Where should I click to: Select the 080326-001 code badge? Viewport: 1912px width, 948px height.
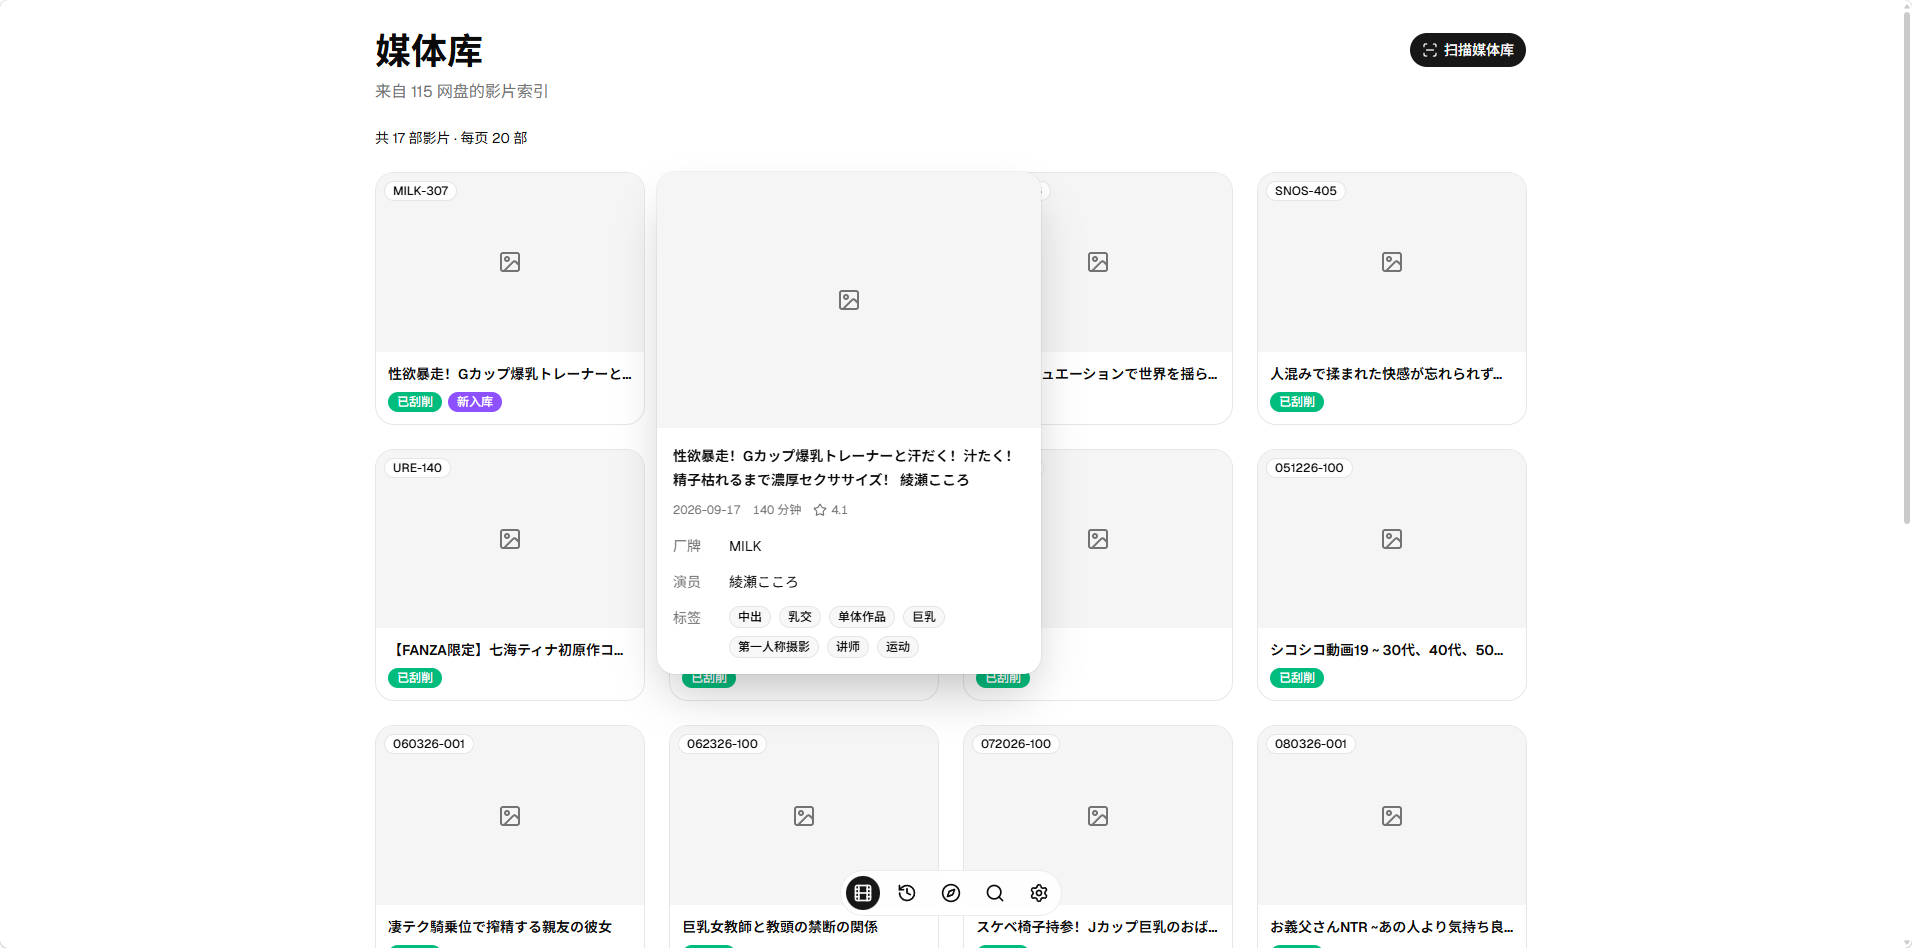[1311, 744]
